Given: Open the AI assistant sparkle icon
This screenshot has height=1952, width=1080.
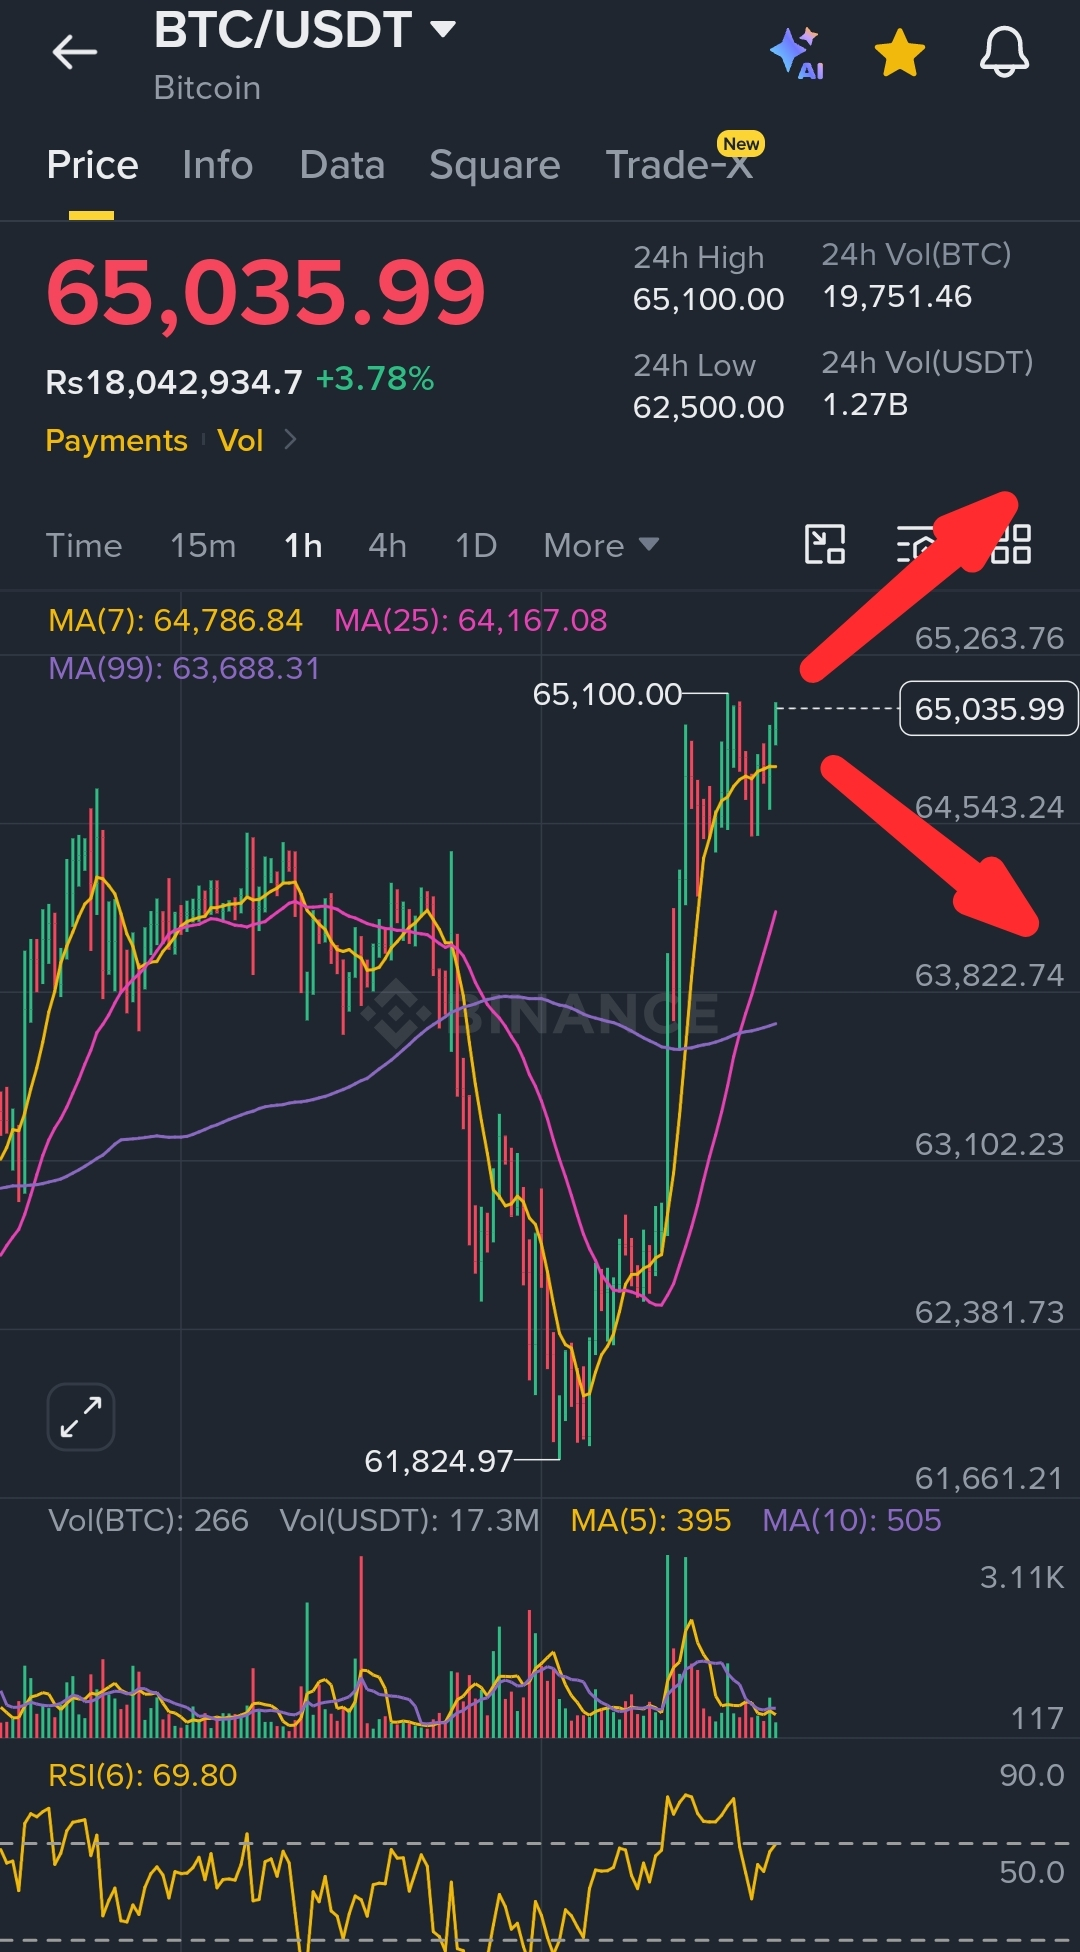Looking at the screenshot, I should 797,53.
